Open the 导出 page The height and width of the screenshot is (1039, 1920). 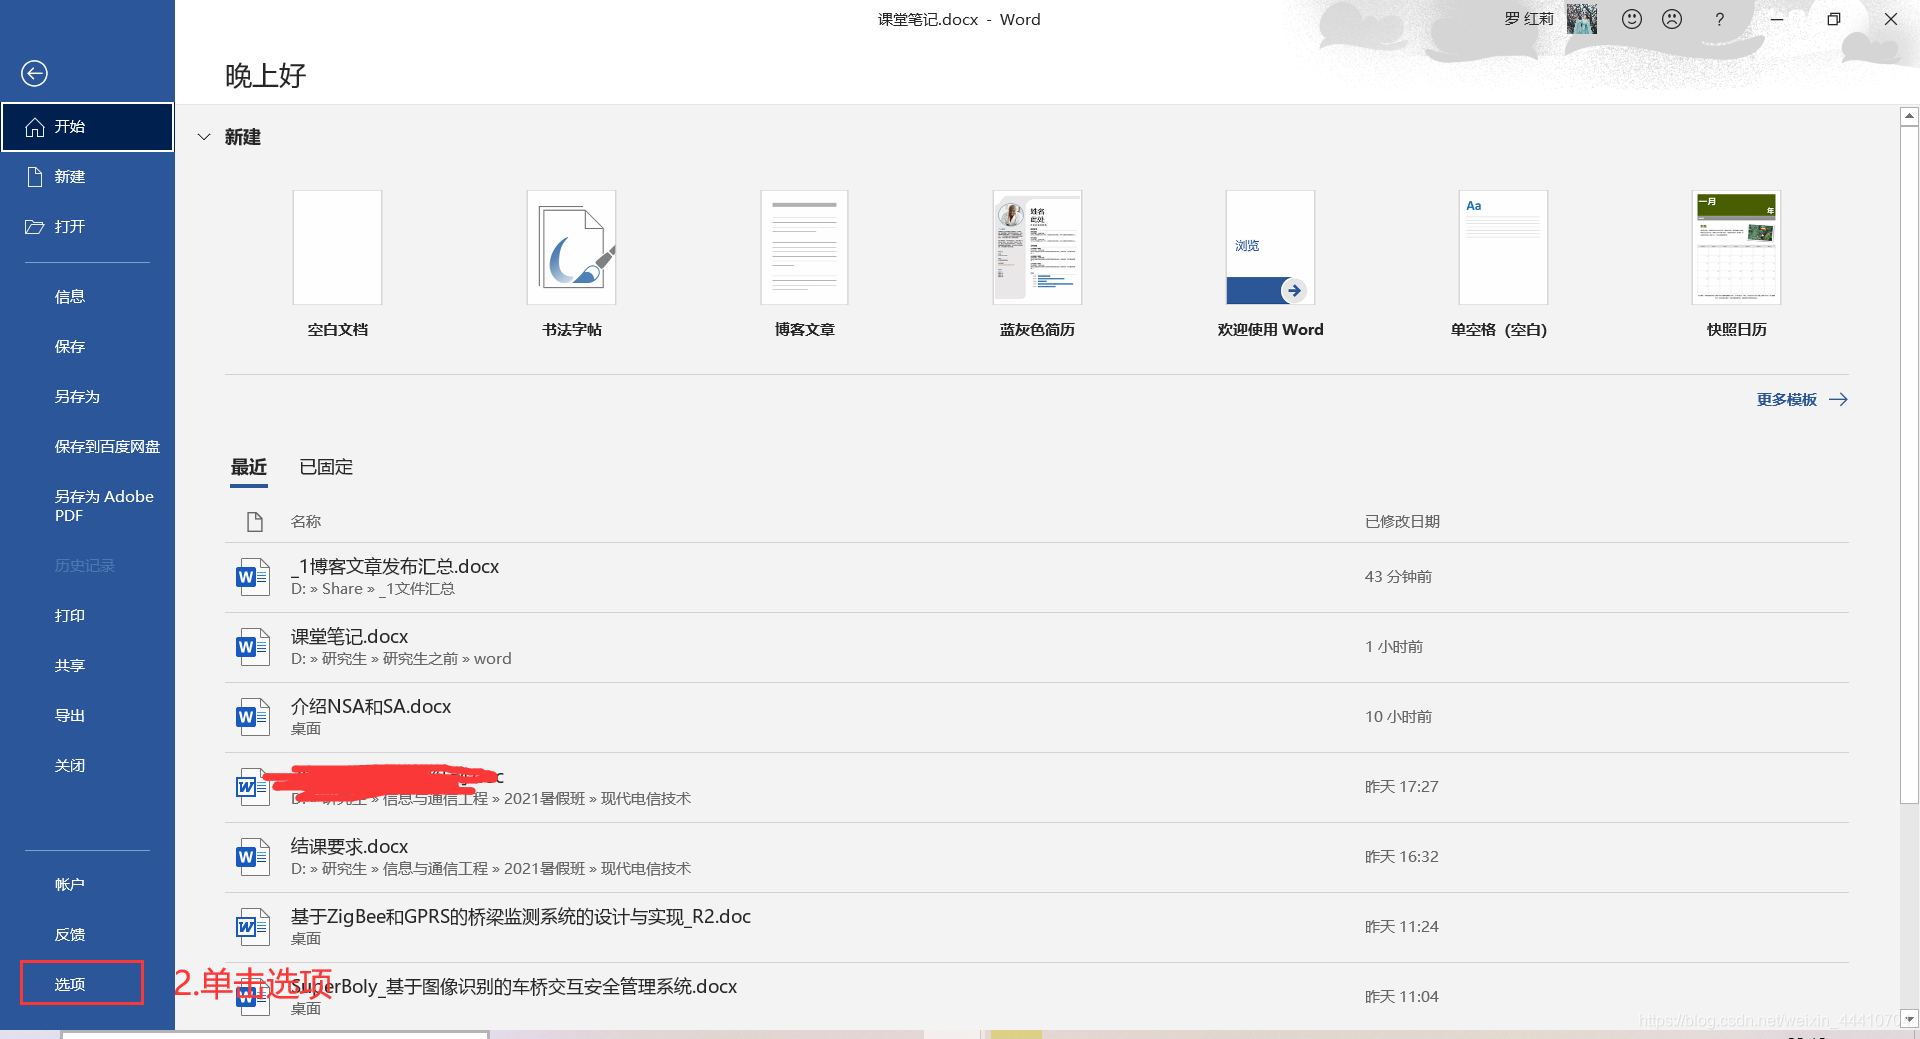[87, 716]
